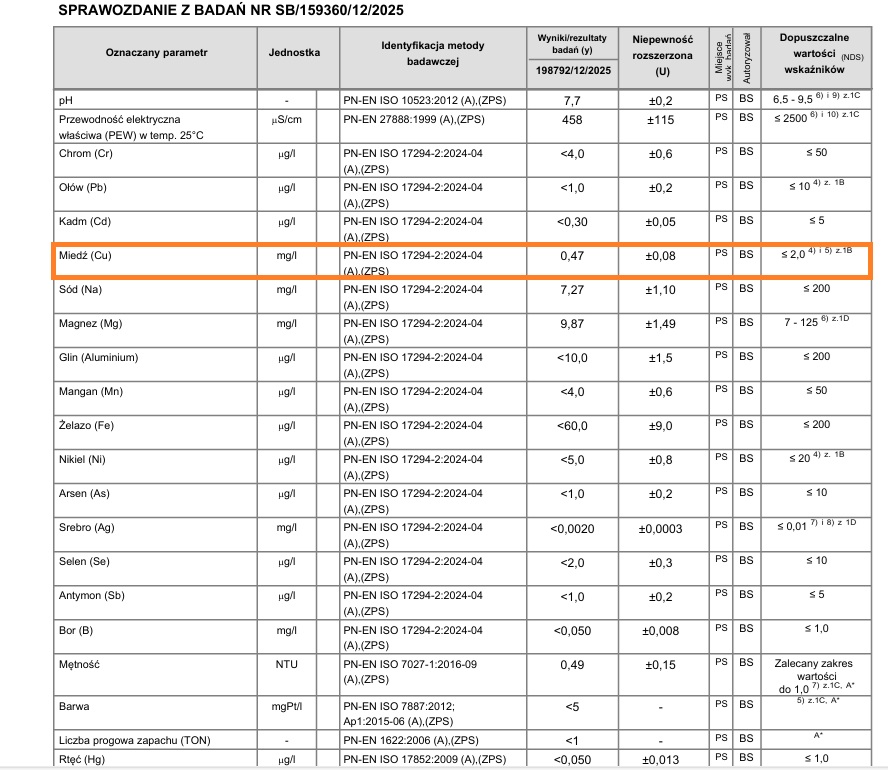
Task: Select the conductivity result 458
Action: pyautogui.click(x=571, y=120)
